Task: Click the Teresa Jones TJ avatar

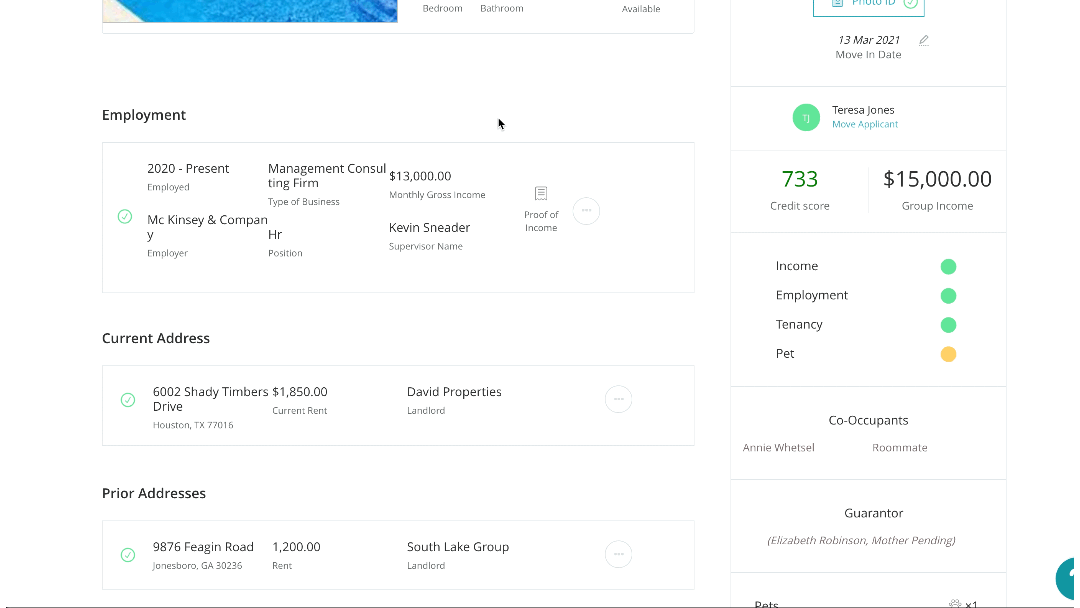Action: [x=806, y=117]
